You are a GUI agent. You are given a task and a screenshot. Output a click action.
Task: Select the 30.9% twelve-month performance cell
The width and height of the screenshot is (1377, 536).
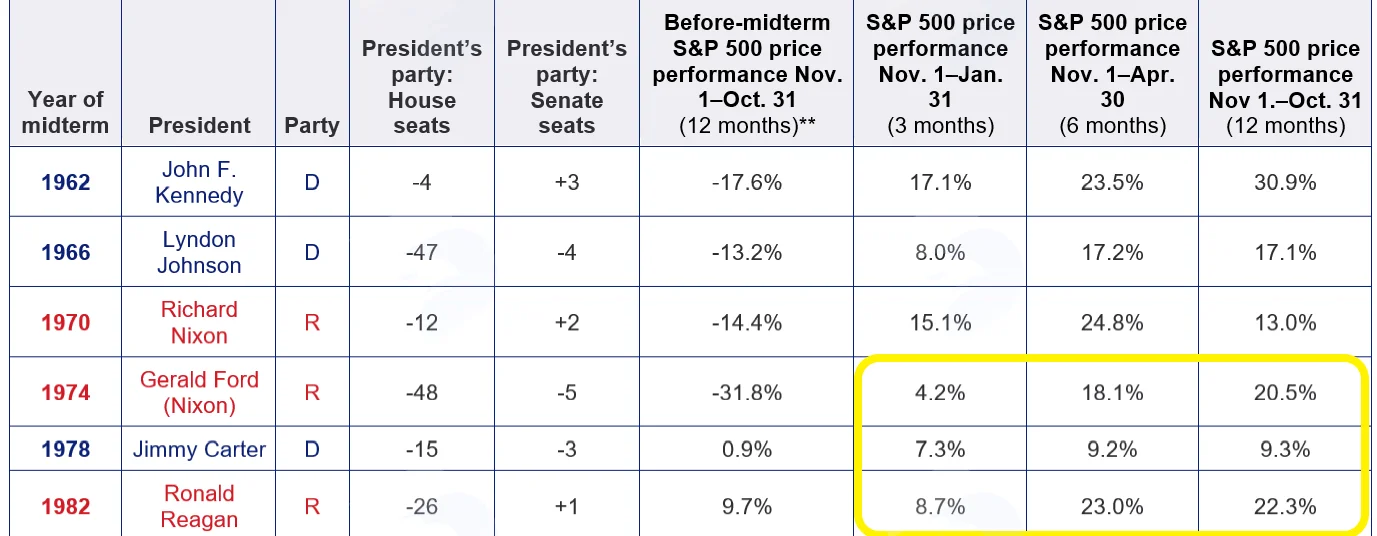(1285, 182)
